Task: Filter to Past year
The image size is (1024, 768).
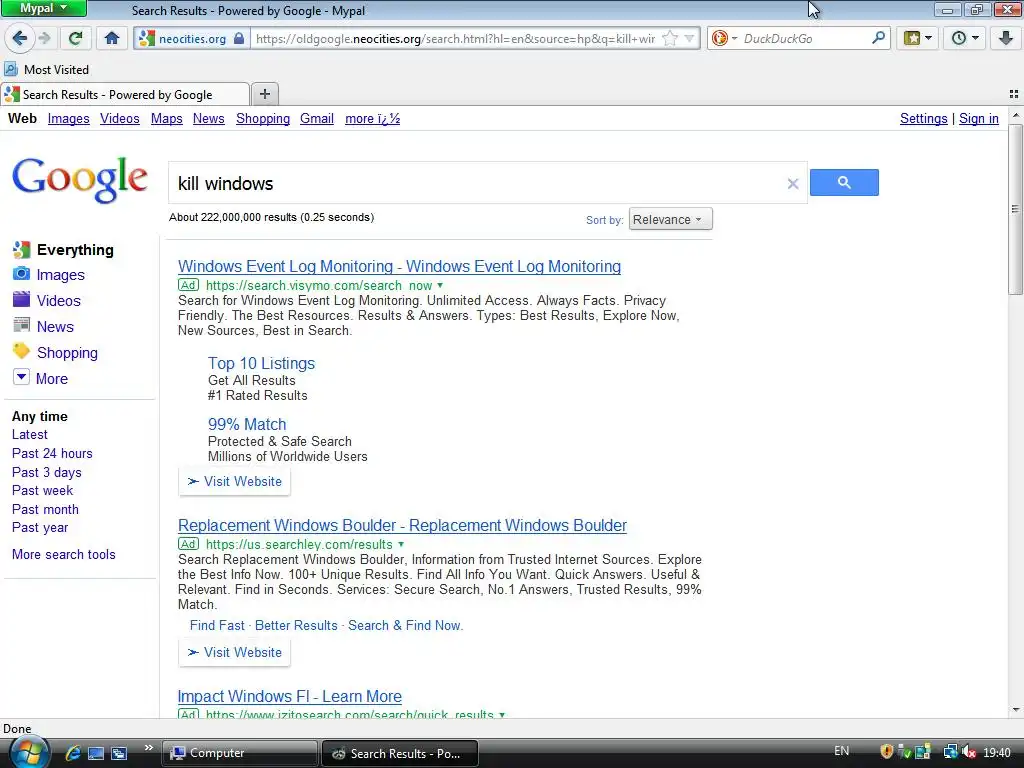Action: [40, 527]
